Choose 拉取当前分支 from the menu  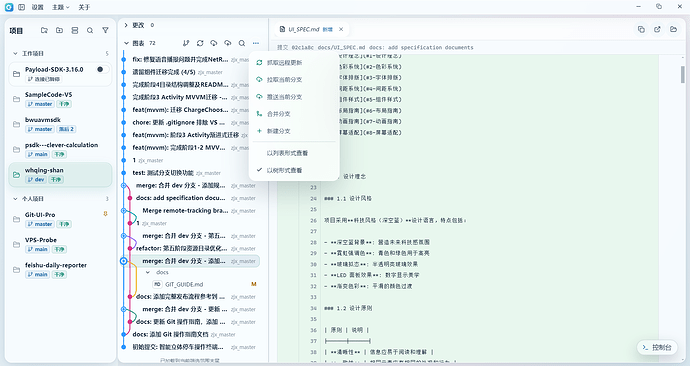(x=294, y=80)
